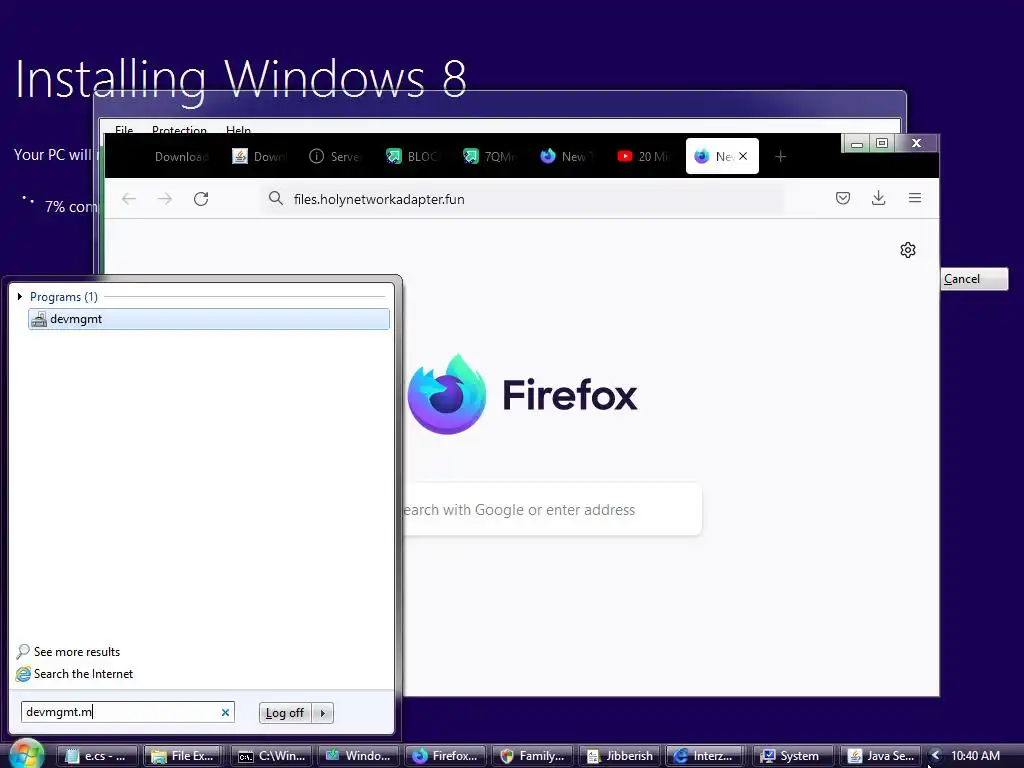Open a new Firefox tab with plus

[780, 157]
